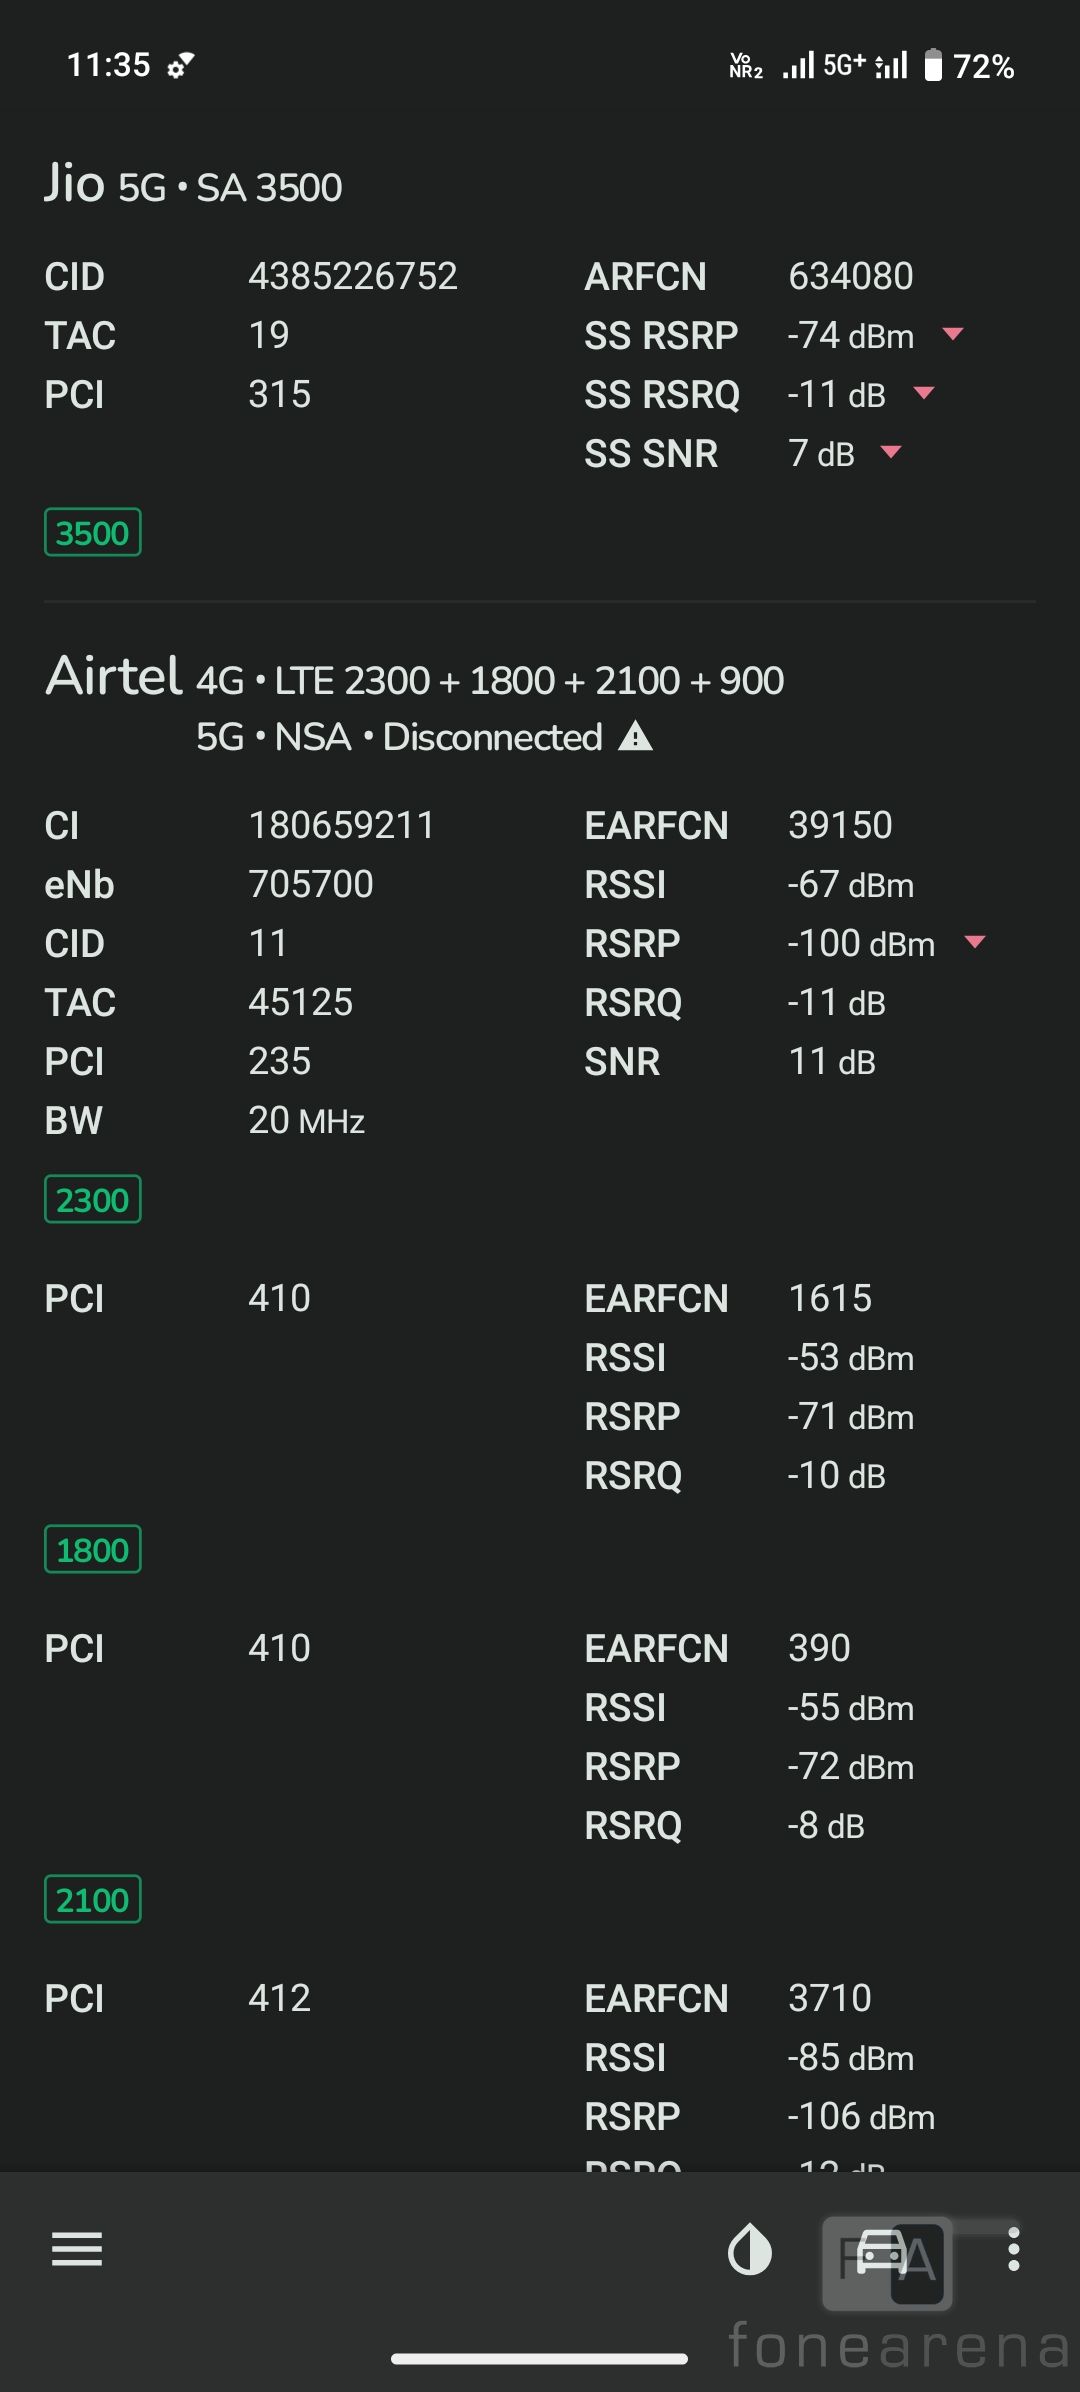Tap the SS RSRP down arrow indicator

(953, 334)
